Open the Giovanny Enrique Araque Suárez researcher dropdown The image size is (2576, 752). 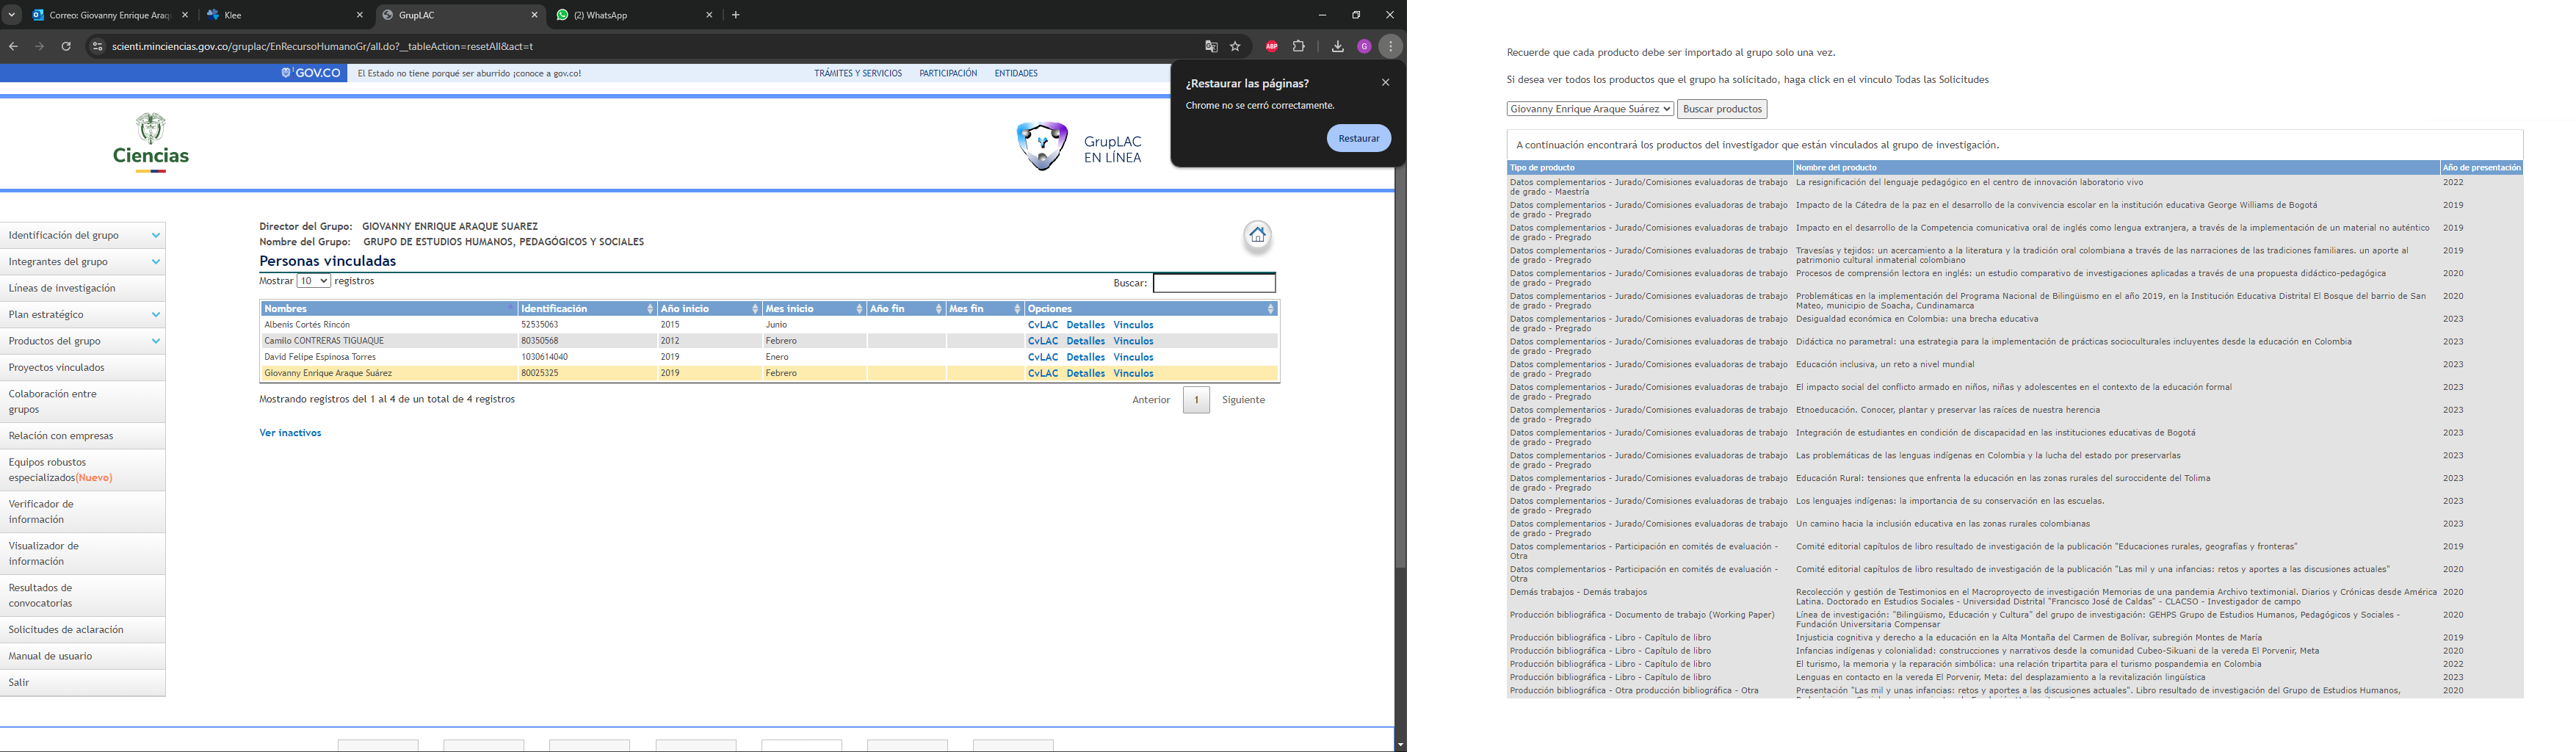point(1589,109)
